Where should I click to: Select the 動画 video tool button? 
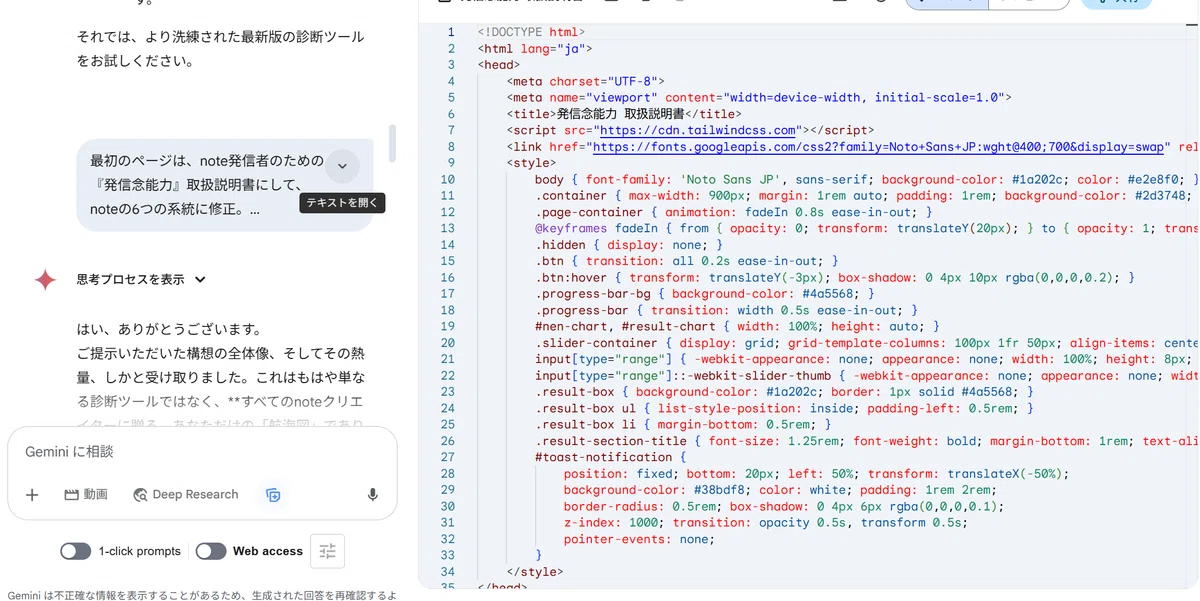coord(86,495)
